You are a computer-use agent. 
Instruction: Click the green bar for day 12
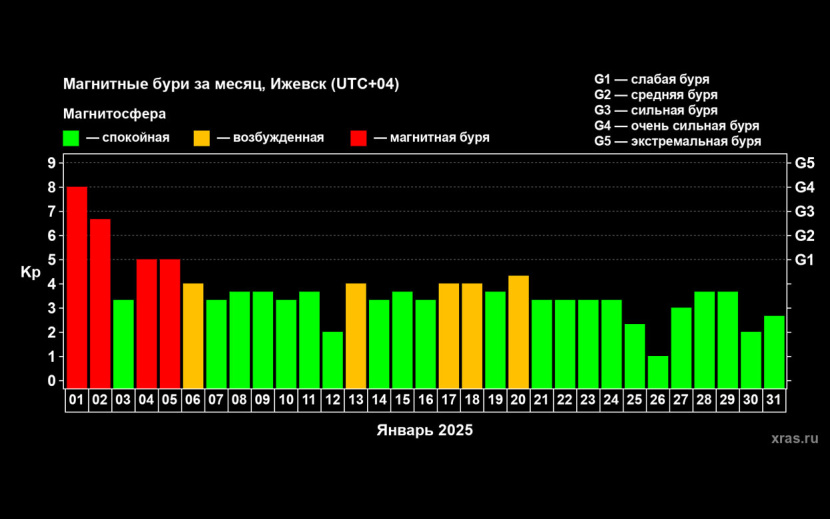point(333,359)
